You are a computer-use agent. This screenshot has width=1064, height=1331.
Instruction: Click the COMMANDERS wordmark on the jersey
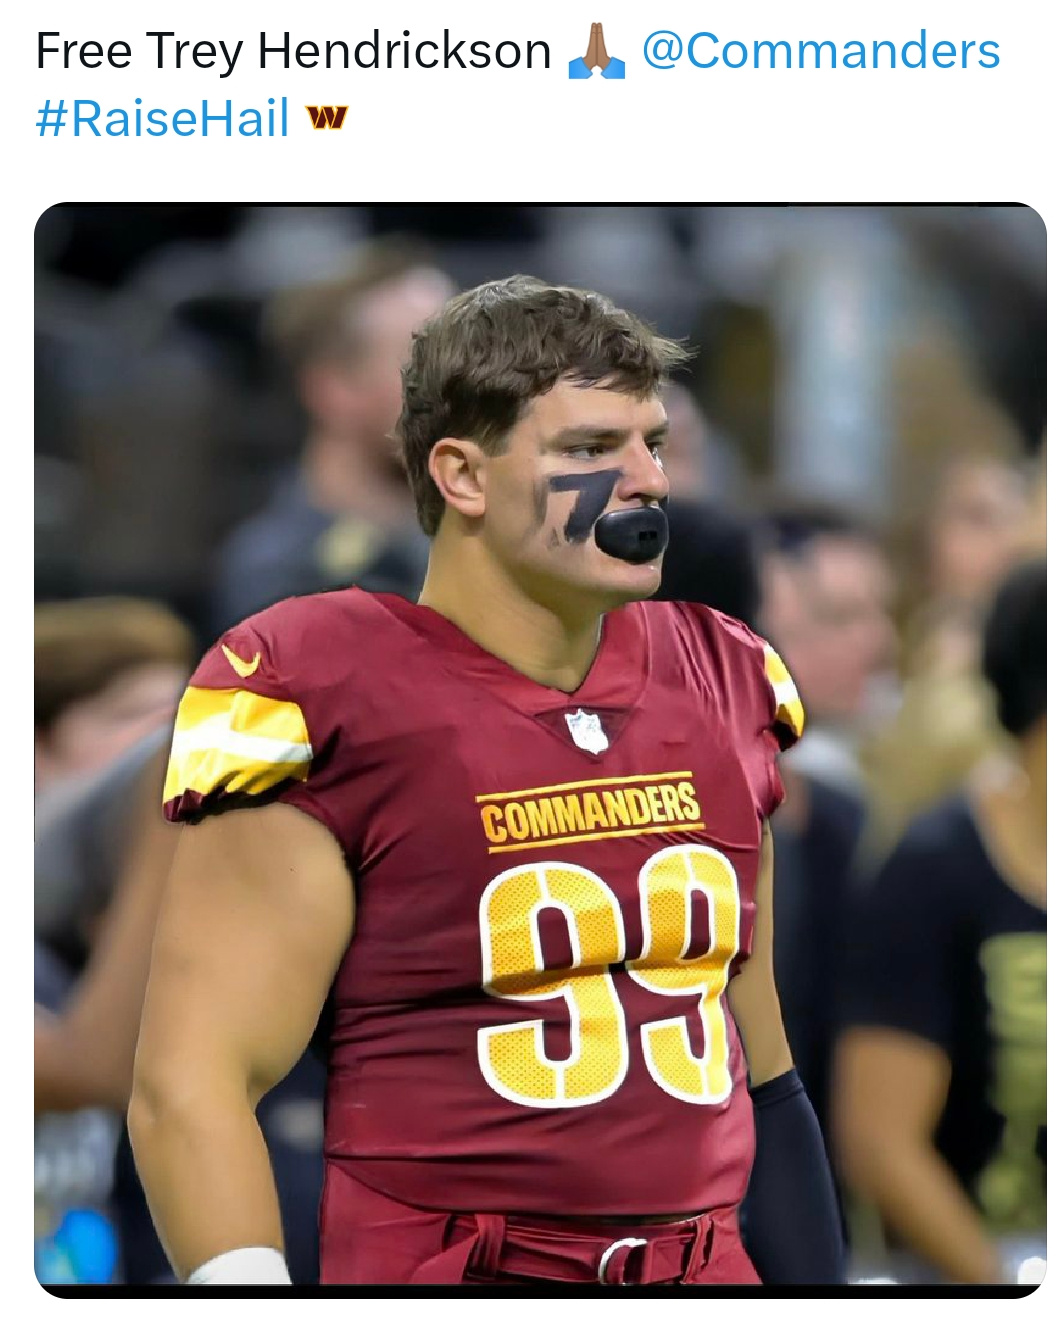click(590, 811)
